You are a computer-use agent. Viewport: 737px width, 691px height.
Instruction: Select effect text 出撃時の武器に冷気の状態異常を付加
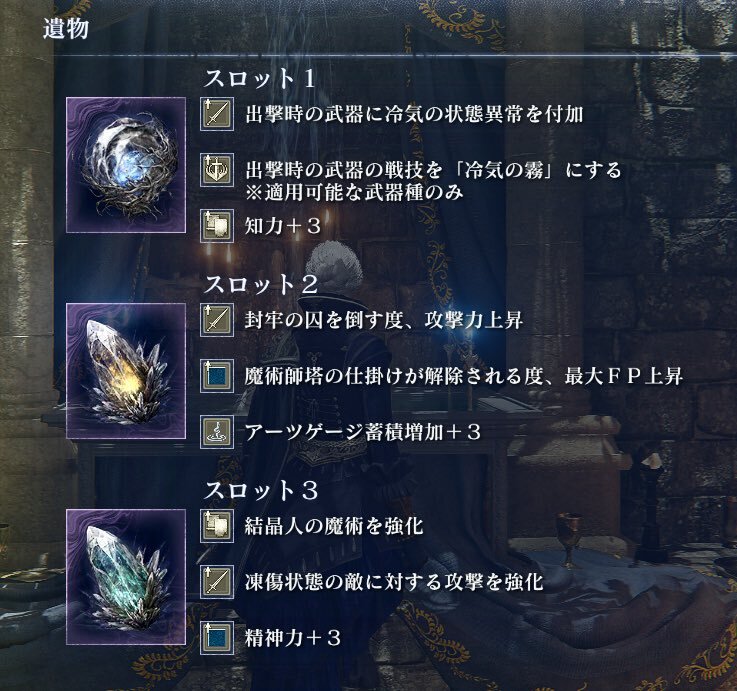tap(414, 114)
